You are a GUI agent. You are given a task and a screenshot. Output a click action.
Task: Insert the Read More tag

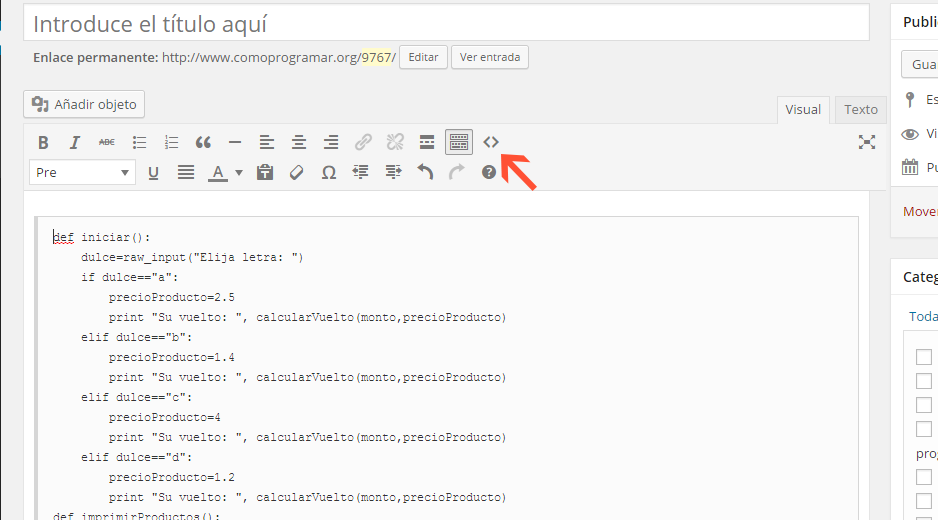[x=427, y=142]
